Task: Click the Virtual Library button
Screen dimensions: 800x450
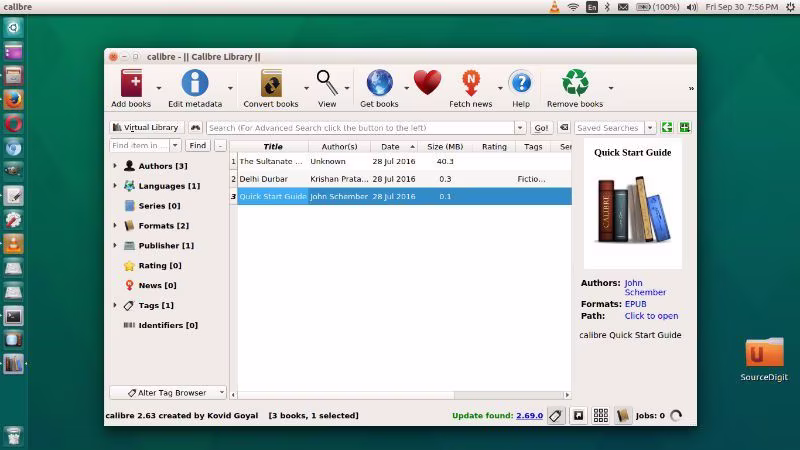Action: coord(146,128)
